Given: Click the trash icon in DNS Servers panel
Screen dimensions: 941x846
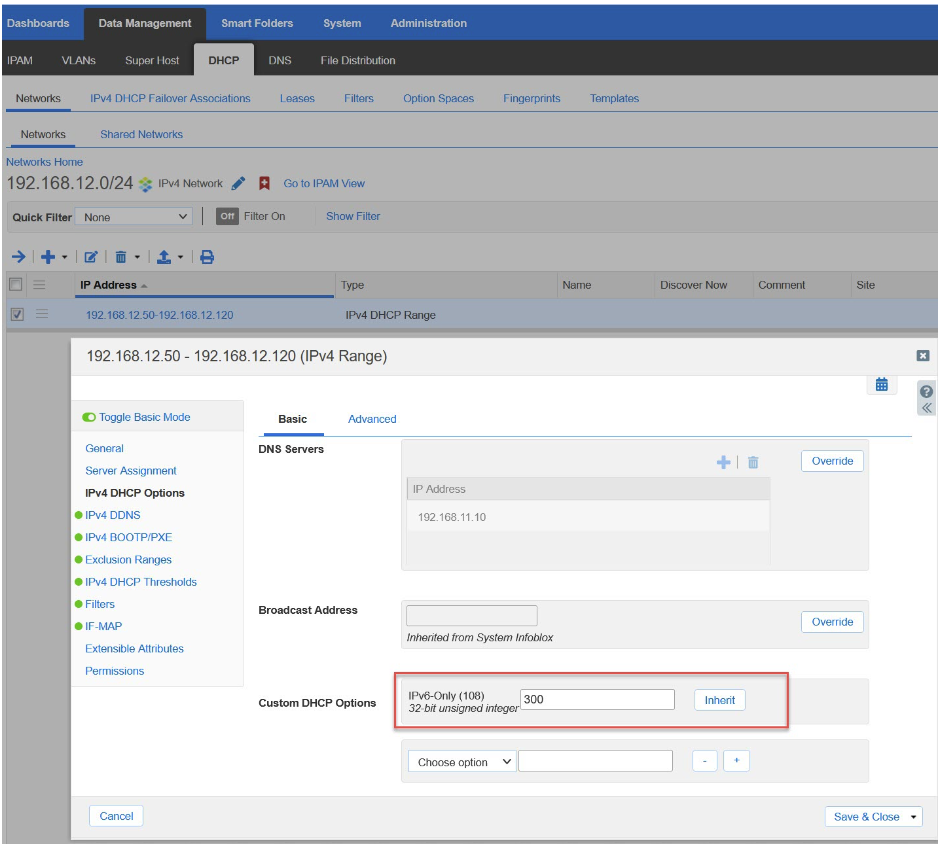Looking at the screenshot, I should (753, 462).
